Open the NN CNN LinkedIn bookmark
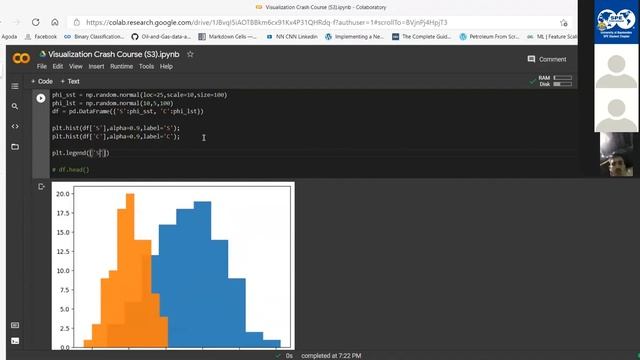 pos(292,37)
